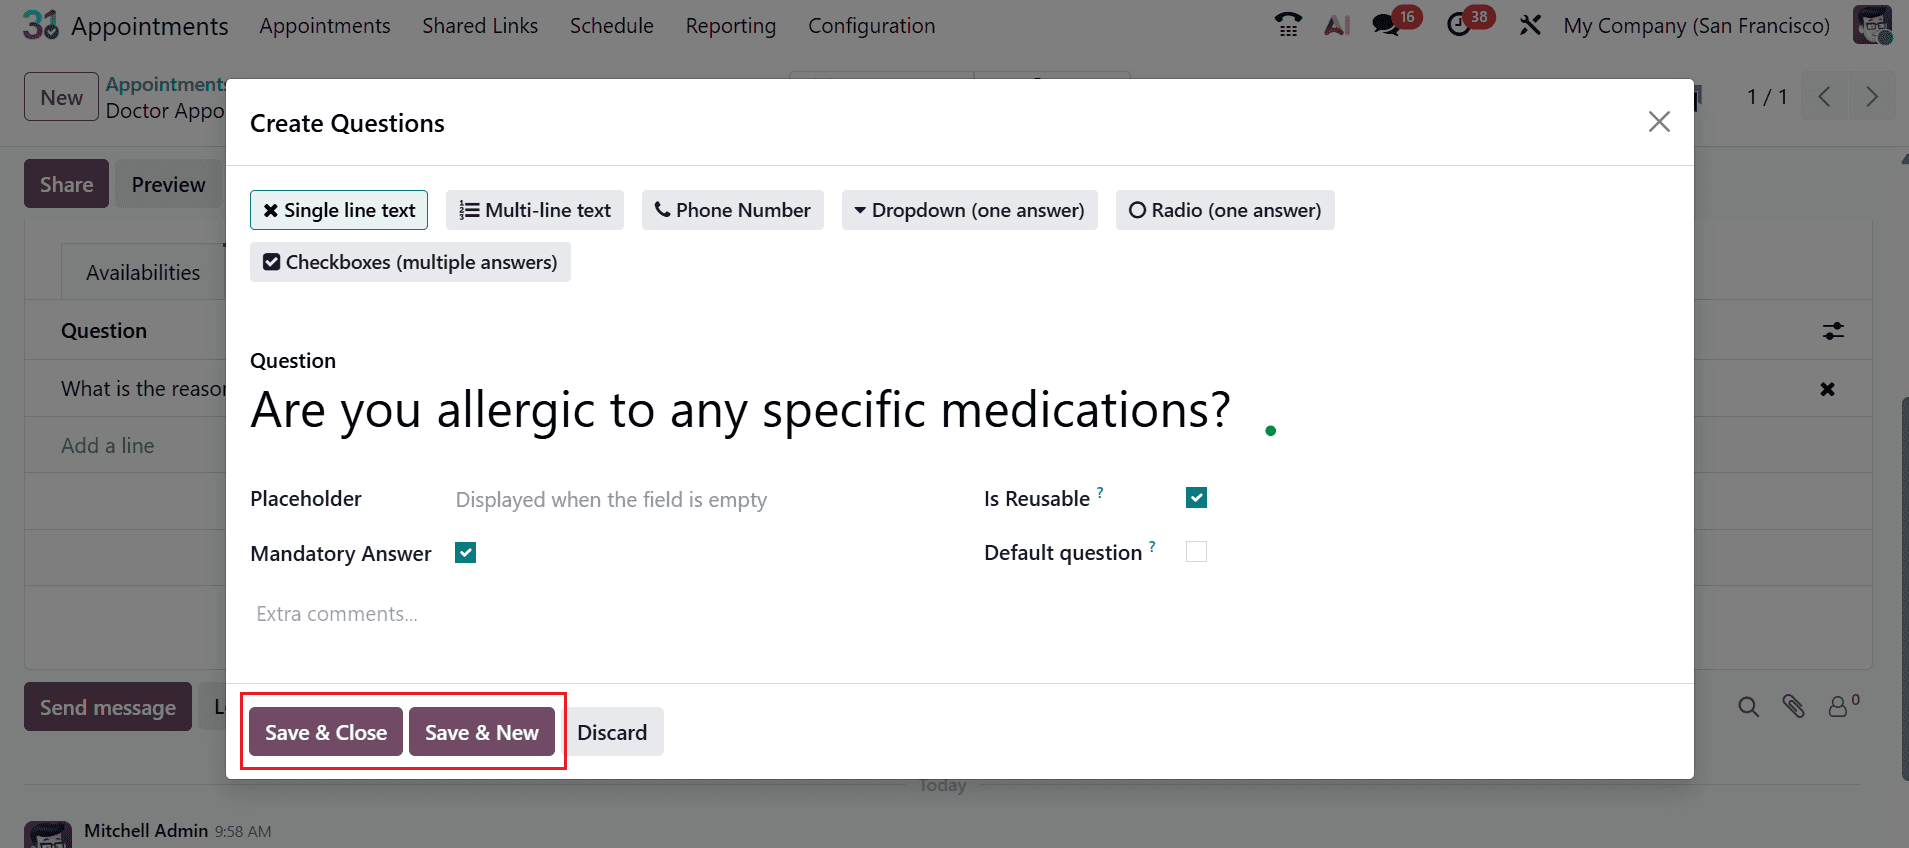Open the messaging conversations icon with 16 notifications
Image resolution: width=1909 pixels, height=848 pixels.
[x=1388, y=25]
